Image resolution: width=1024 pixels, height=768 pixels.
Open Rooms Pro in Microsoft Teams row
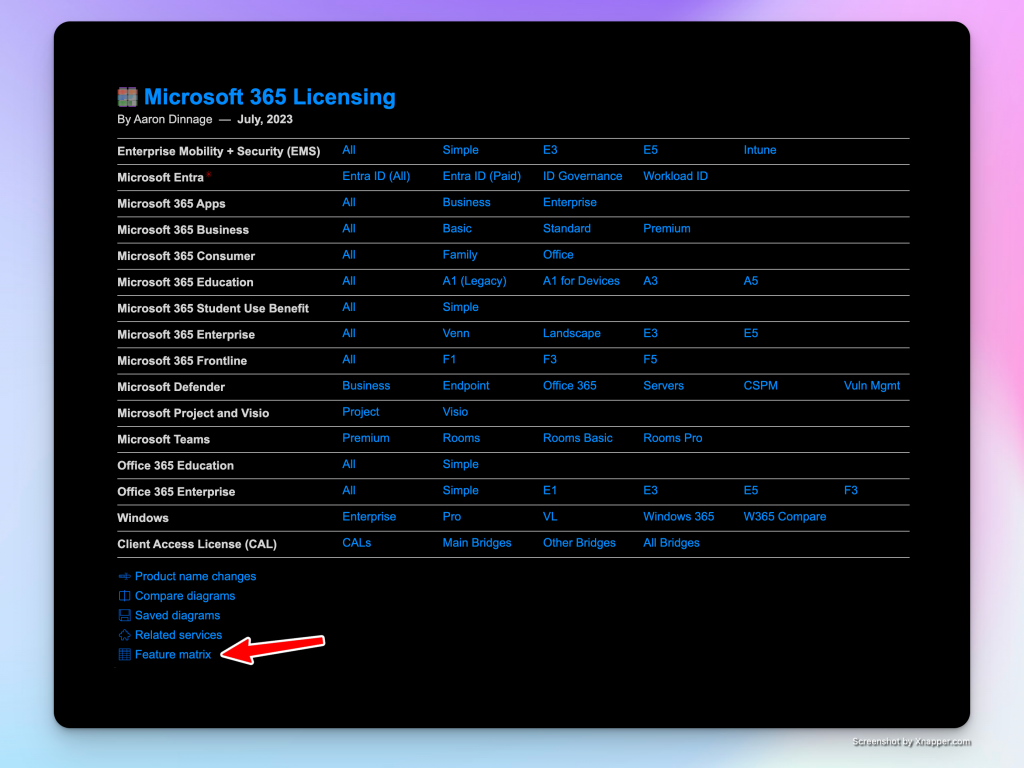[672, 438]
